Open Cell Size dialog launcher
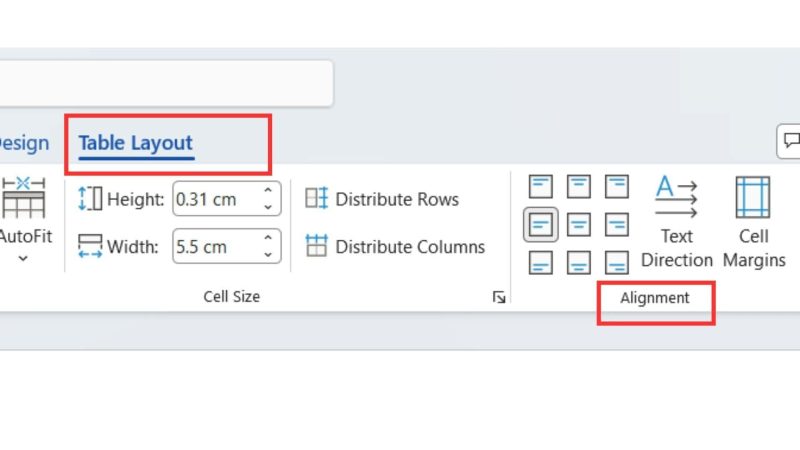This screenshot has width=800, height=450. pyautogui.click(x=499, y=297)
